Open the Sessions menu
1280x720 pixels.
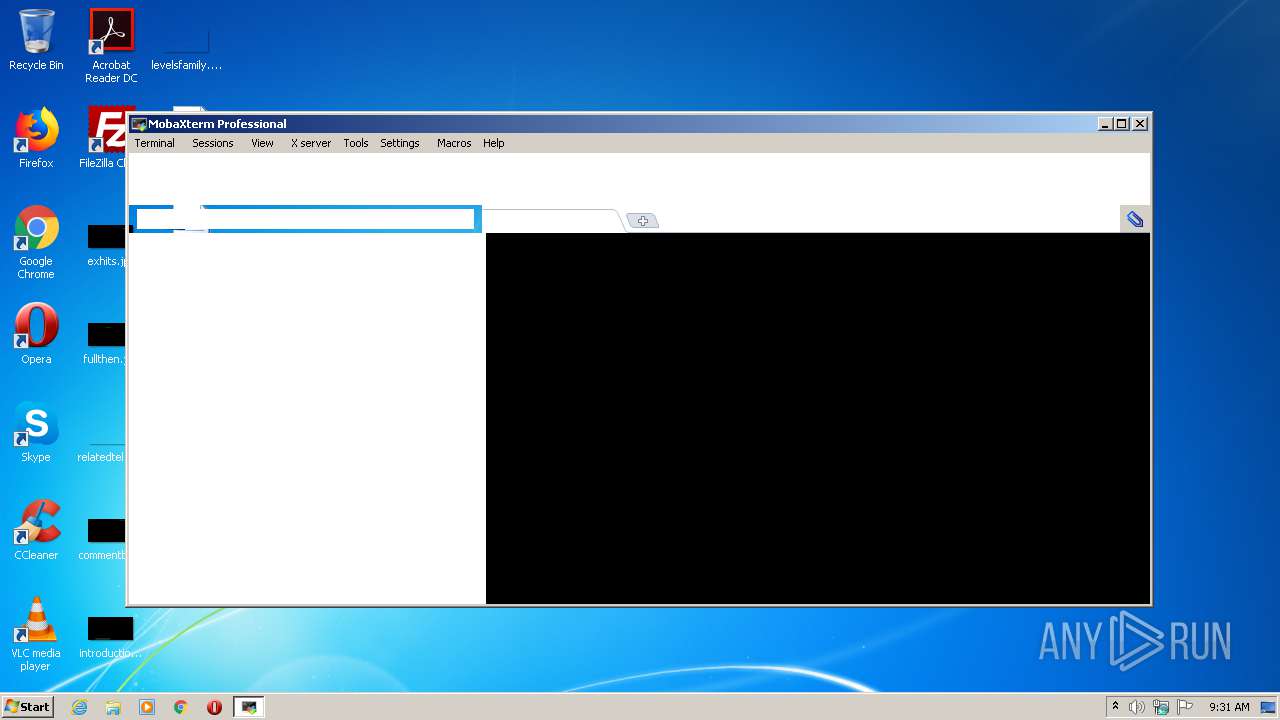coord(212,143)
